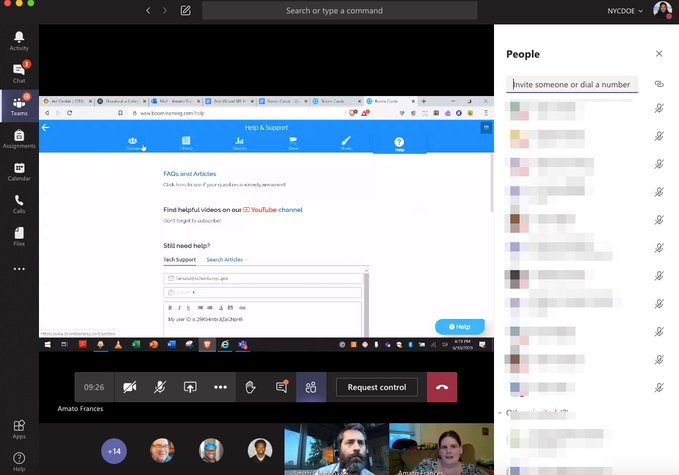Click the Invite someone or dial a number field
This screenshot has width=679, height=475.
pos(572,84)
